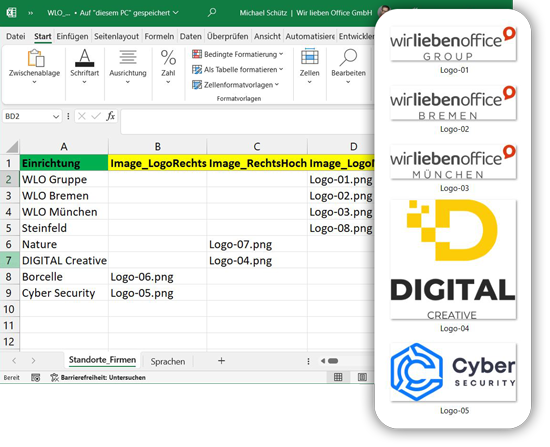Select column C header
This screenshot has width=550, height=447.
(x=257, y=147)
